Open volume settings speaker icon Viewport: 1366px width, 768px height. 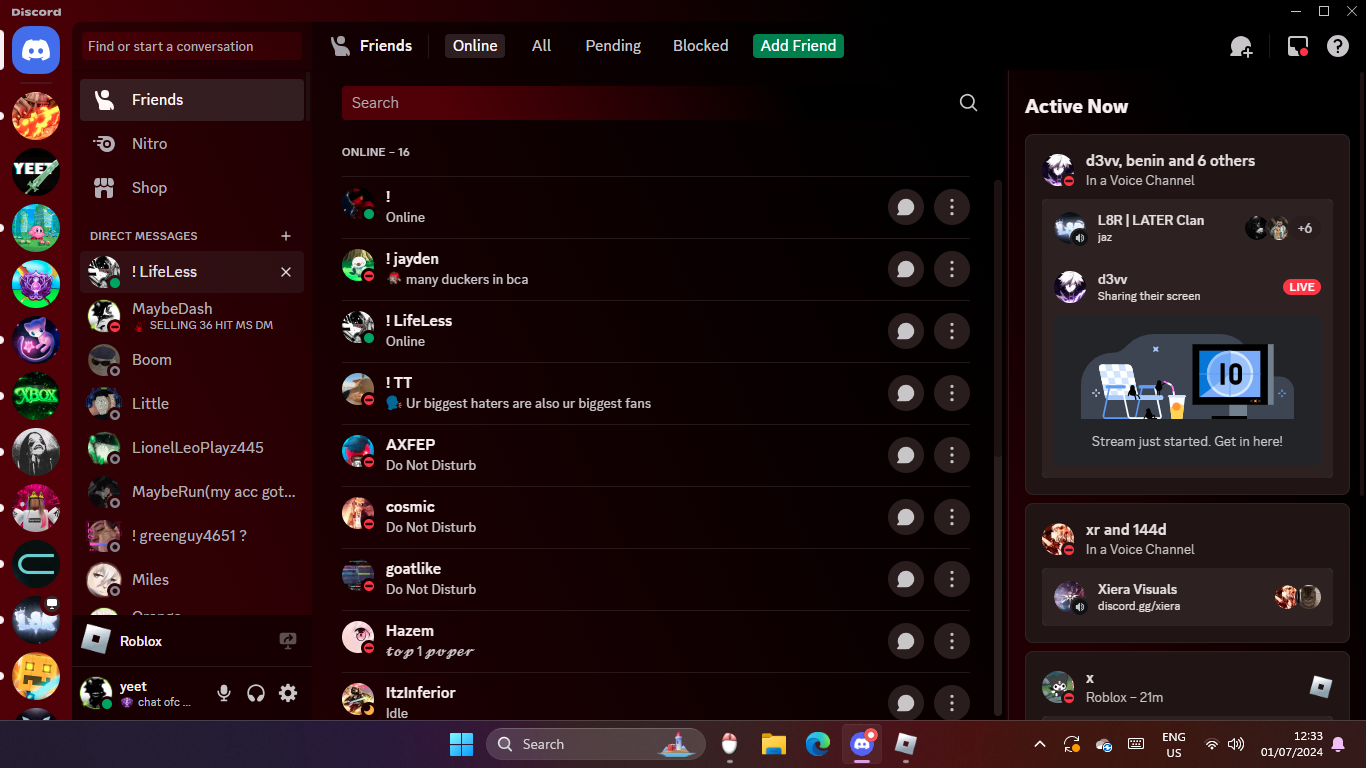click(1236, 744)
